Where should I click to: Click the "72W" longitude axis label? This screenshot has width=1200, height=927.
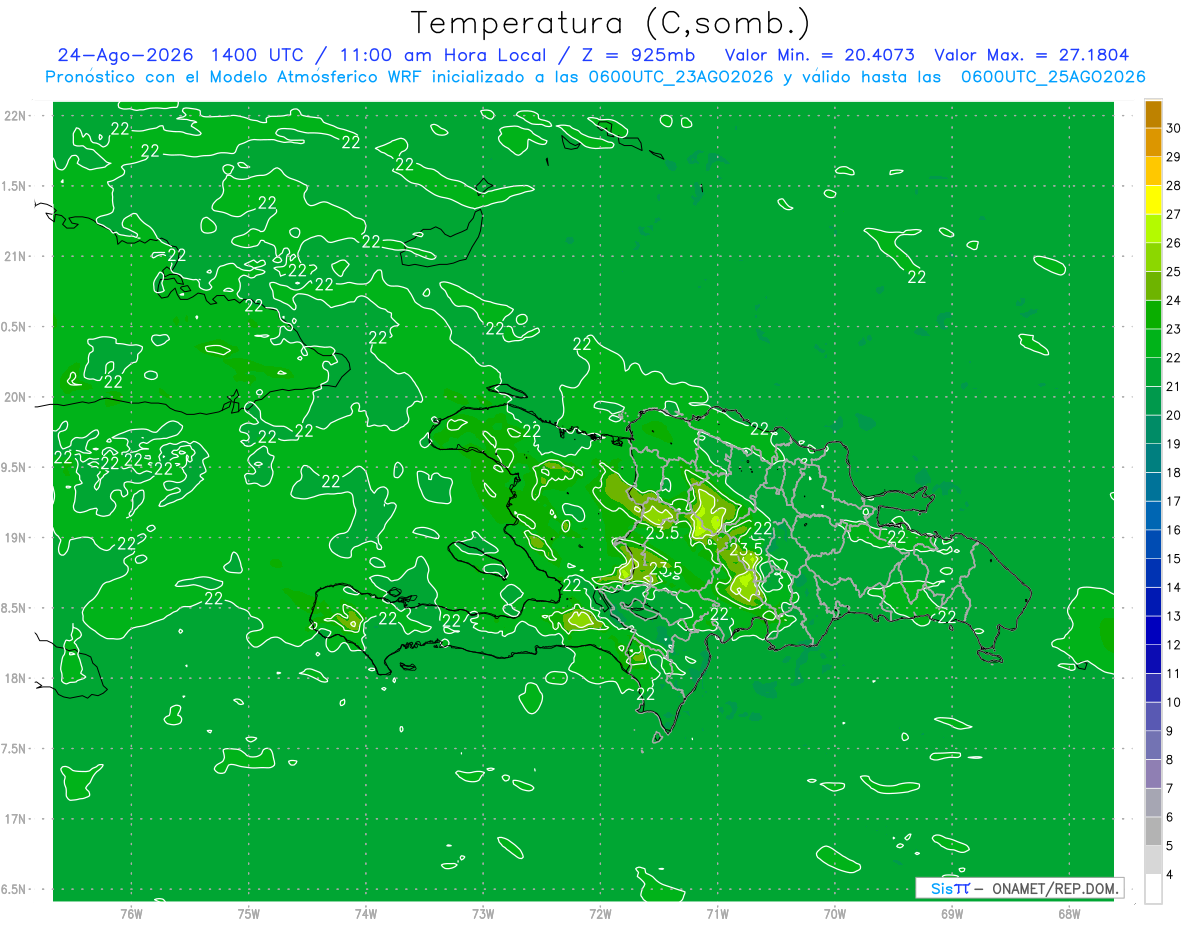coord(600,913)
